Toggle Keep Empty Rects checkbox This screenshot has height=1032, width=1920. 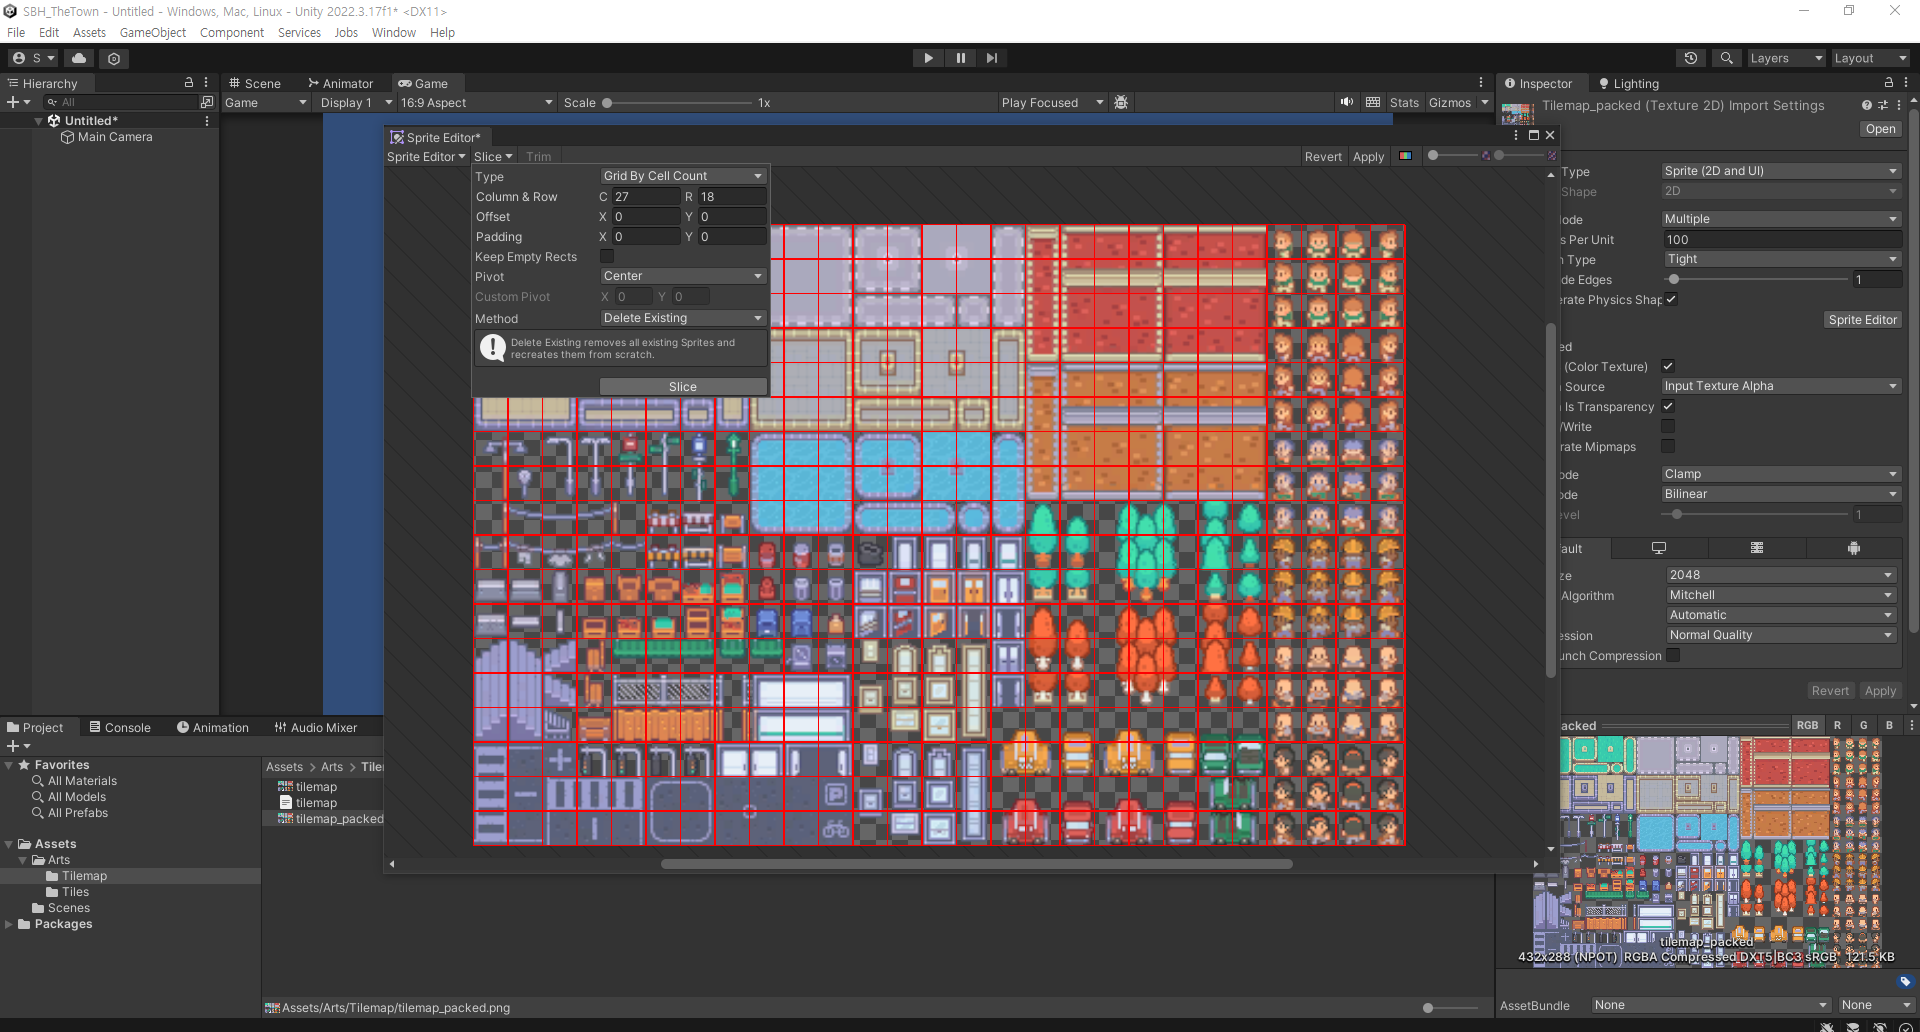[x=607, y=256]
